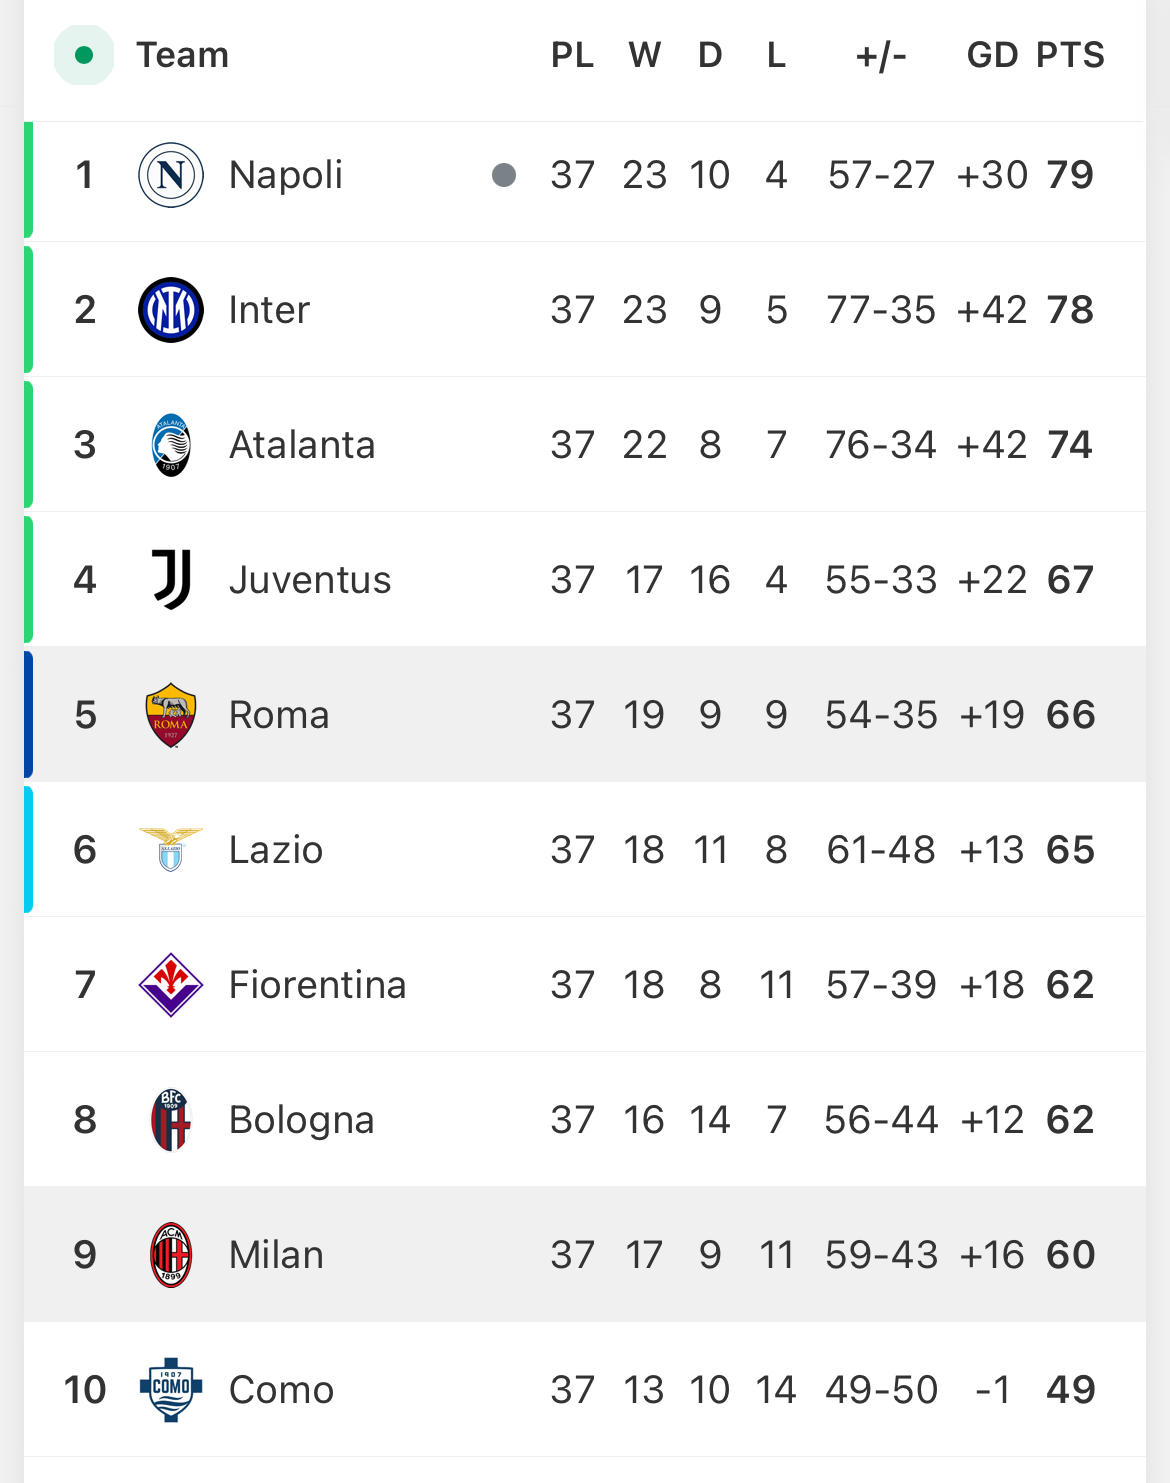Click the Roma club crest

pos(171,715)
